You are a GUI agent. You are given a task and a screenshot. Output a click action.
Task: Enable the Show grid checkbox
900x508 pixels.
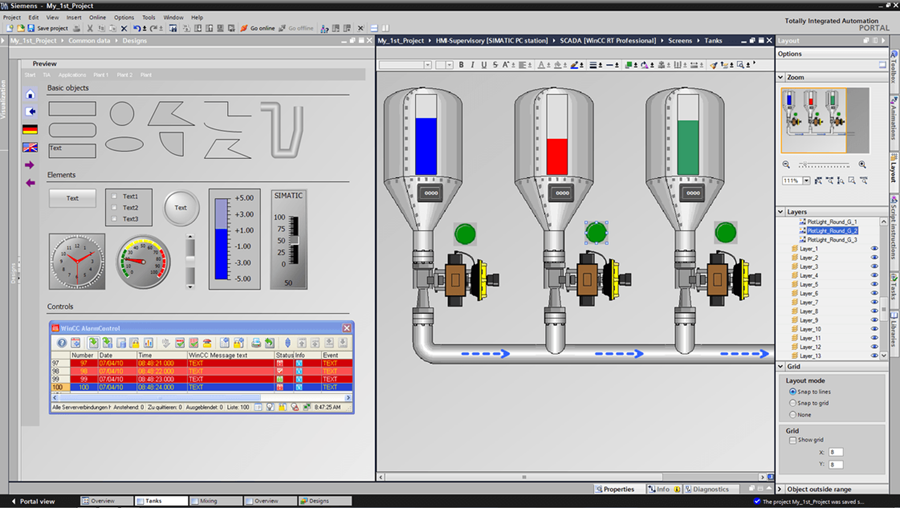click(x=793, y=440)
